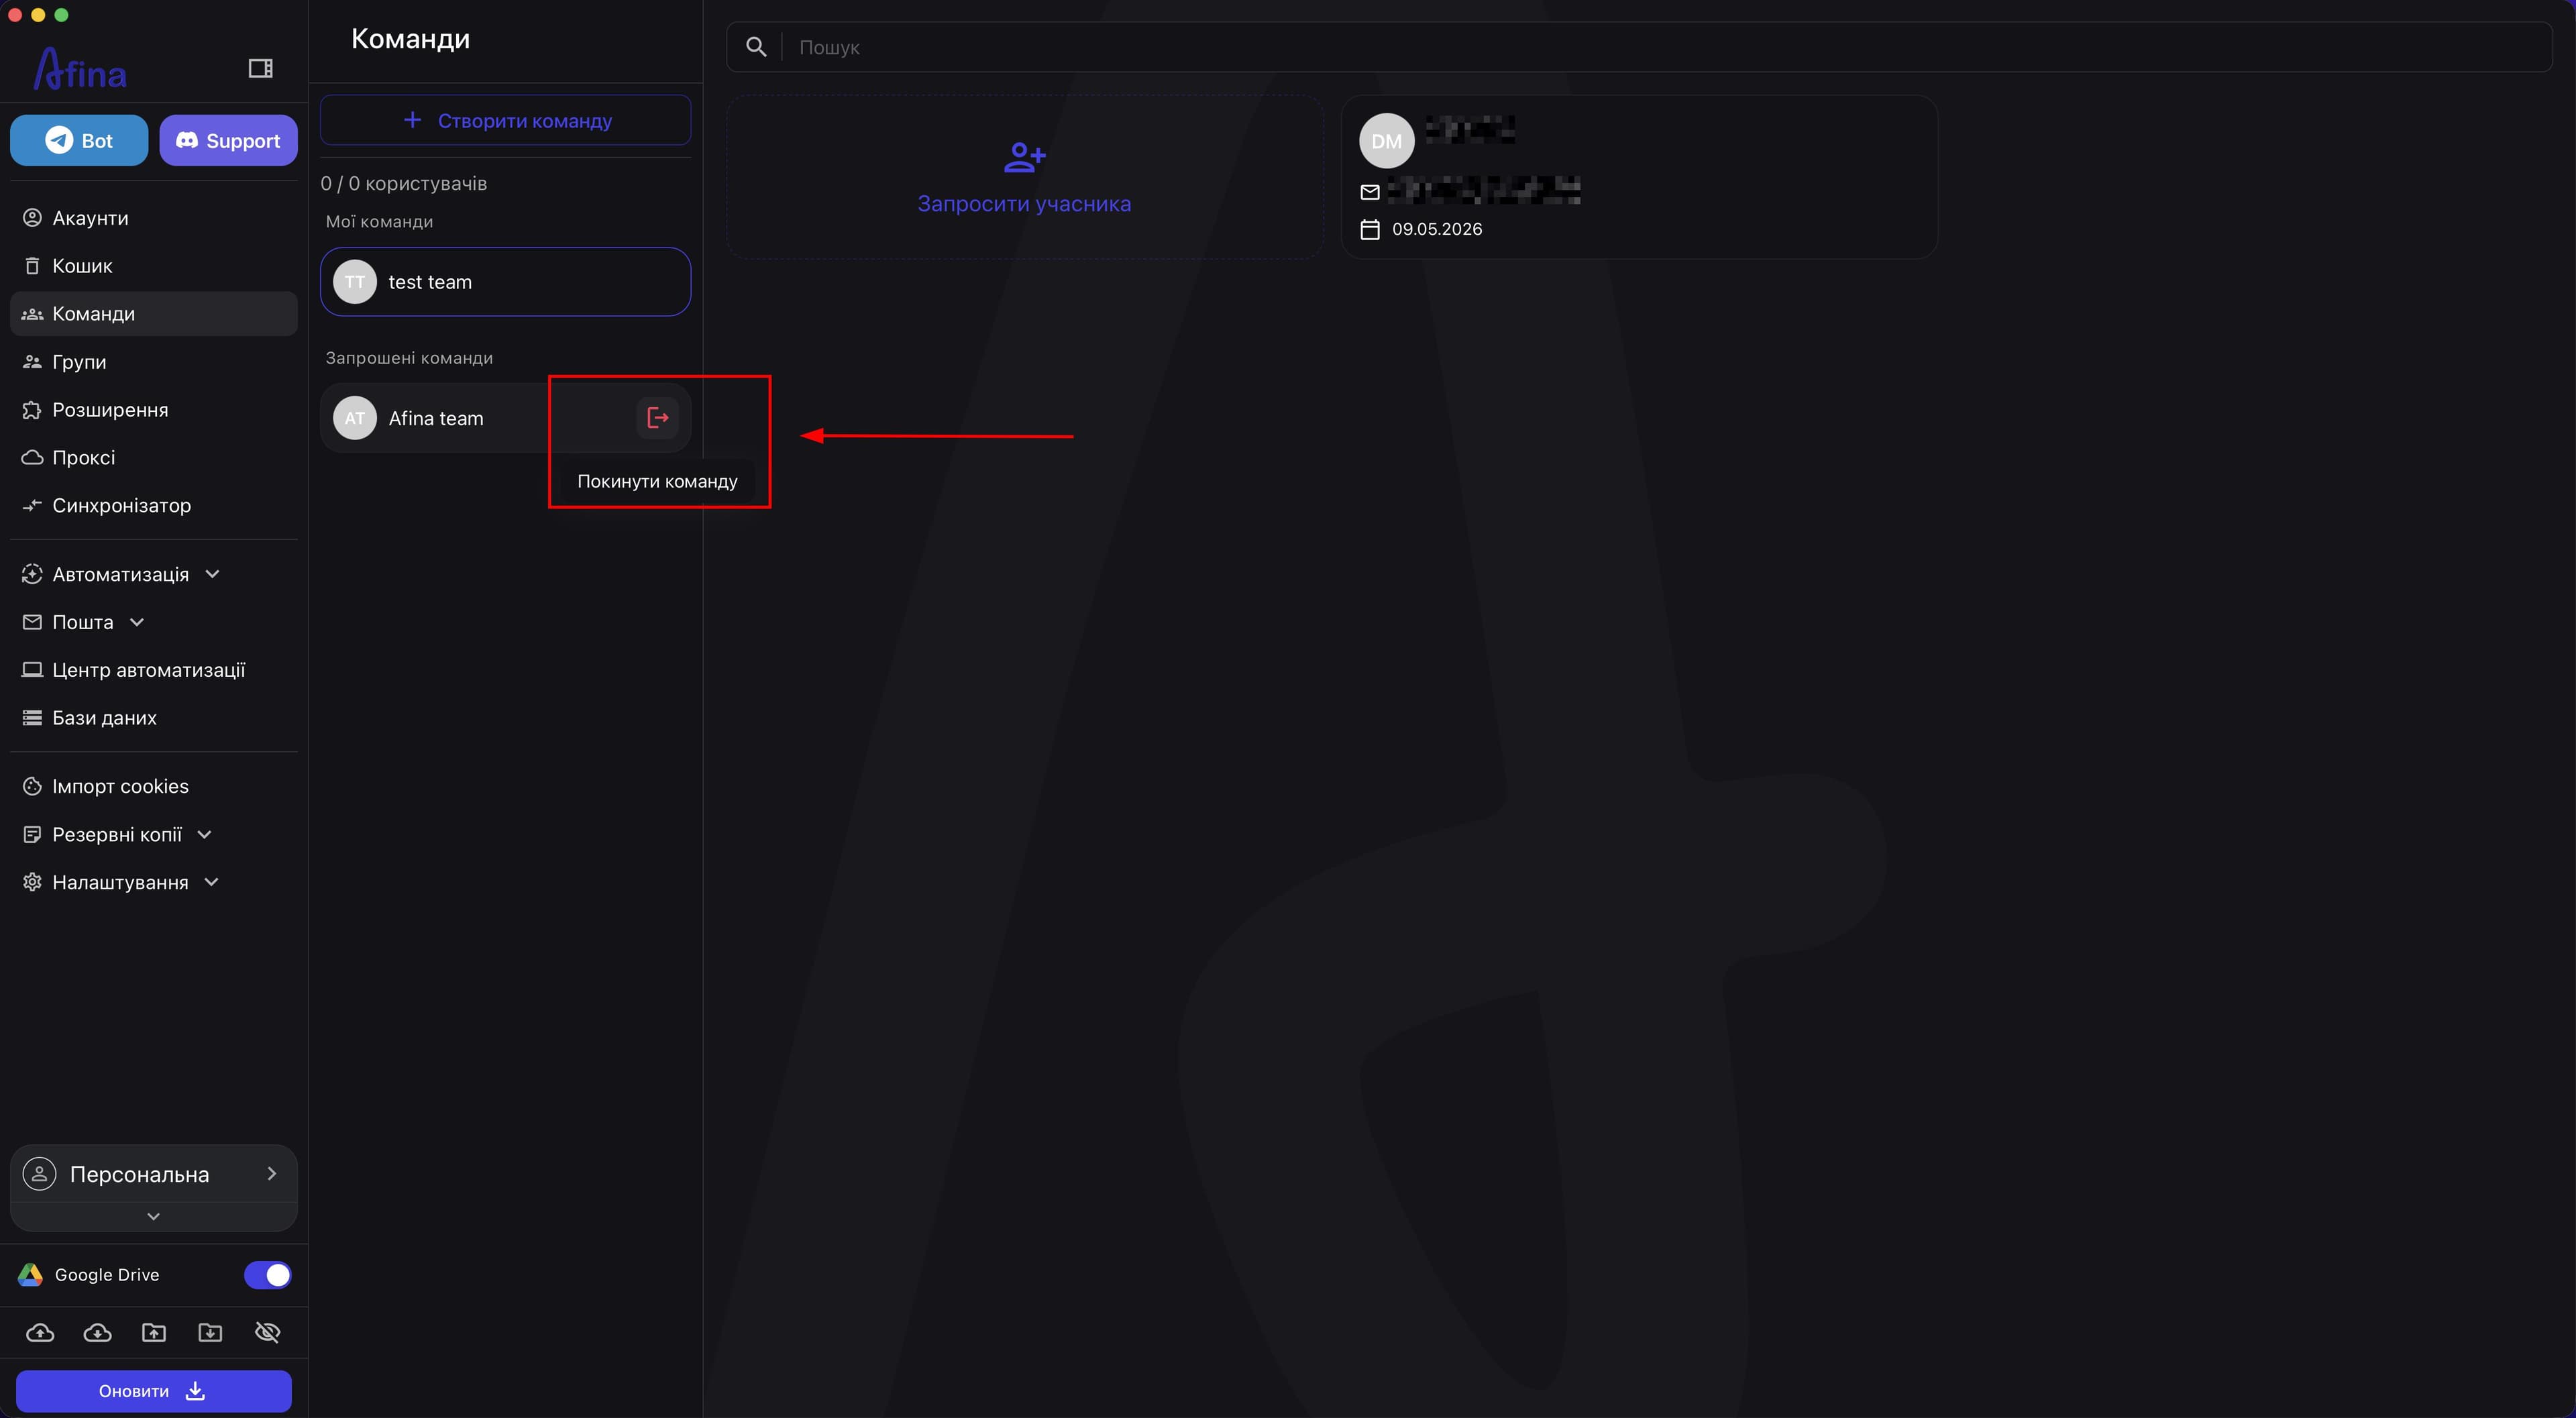The image size is (2576, 1418).
Task: Open the Discord Support button
Action: [228, 140]
